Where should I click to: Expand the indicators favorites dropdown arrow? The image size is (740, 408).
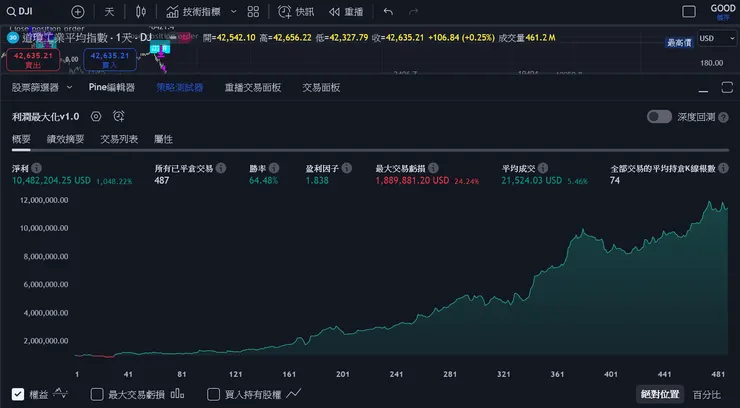(233, 12)
